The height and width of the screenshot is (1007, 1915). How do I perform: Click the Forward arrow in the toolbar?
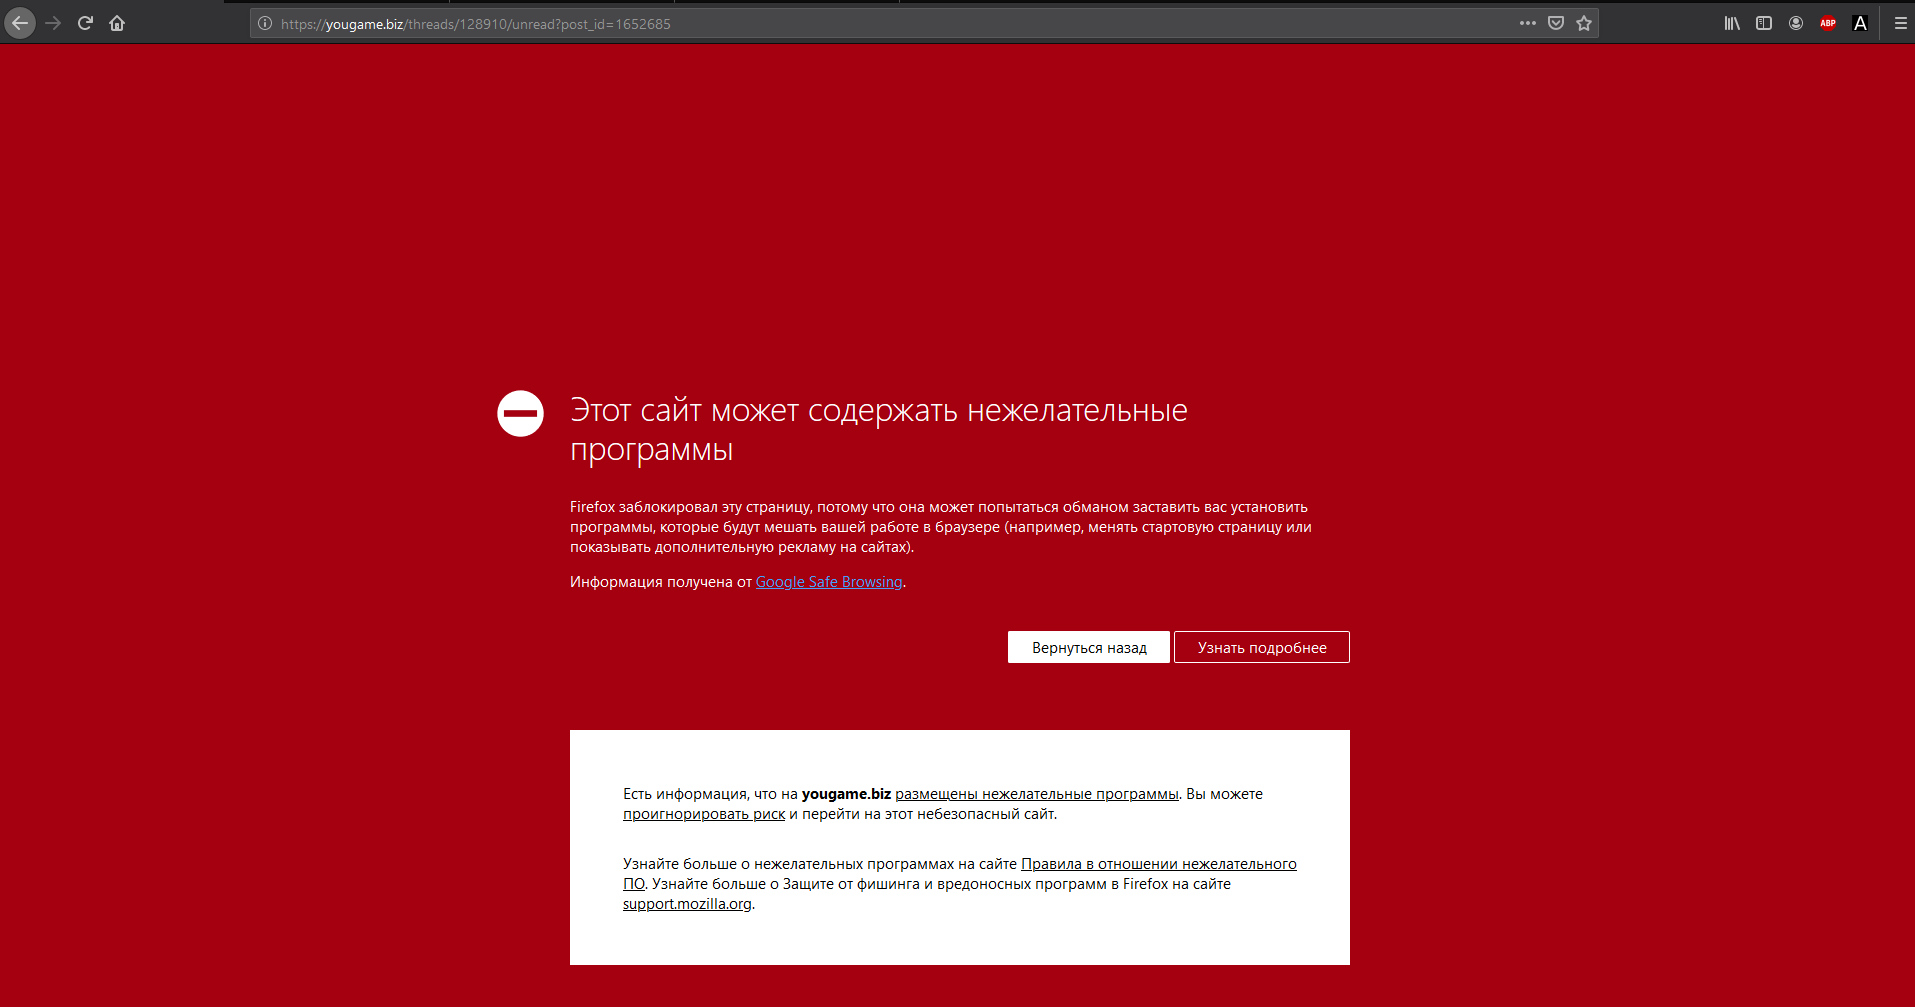pos(53,23)
